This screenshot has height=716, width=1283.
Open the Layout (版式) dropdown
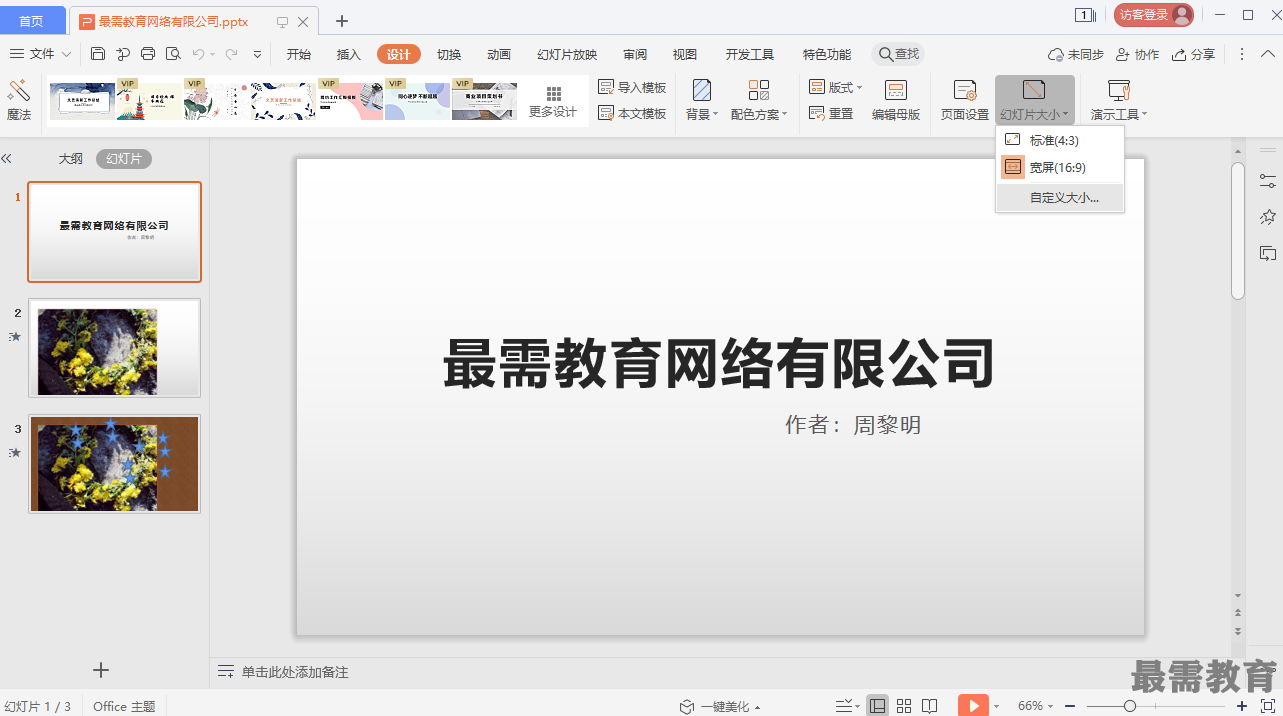click(x=836, y=88)
